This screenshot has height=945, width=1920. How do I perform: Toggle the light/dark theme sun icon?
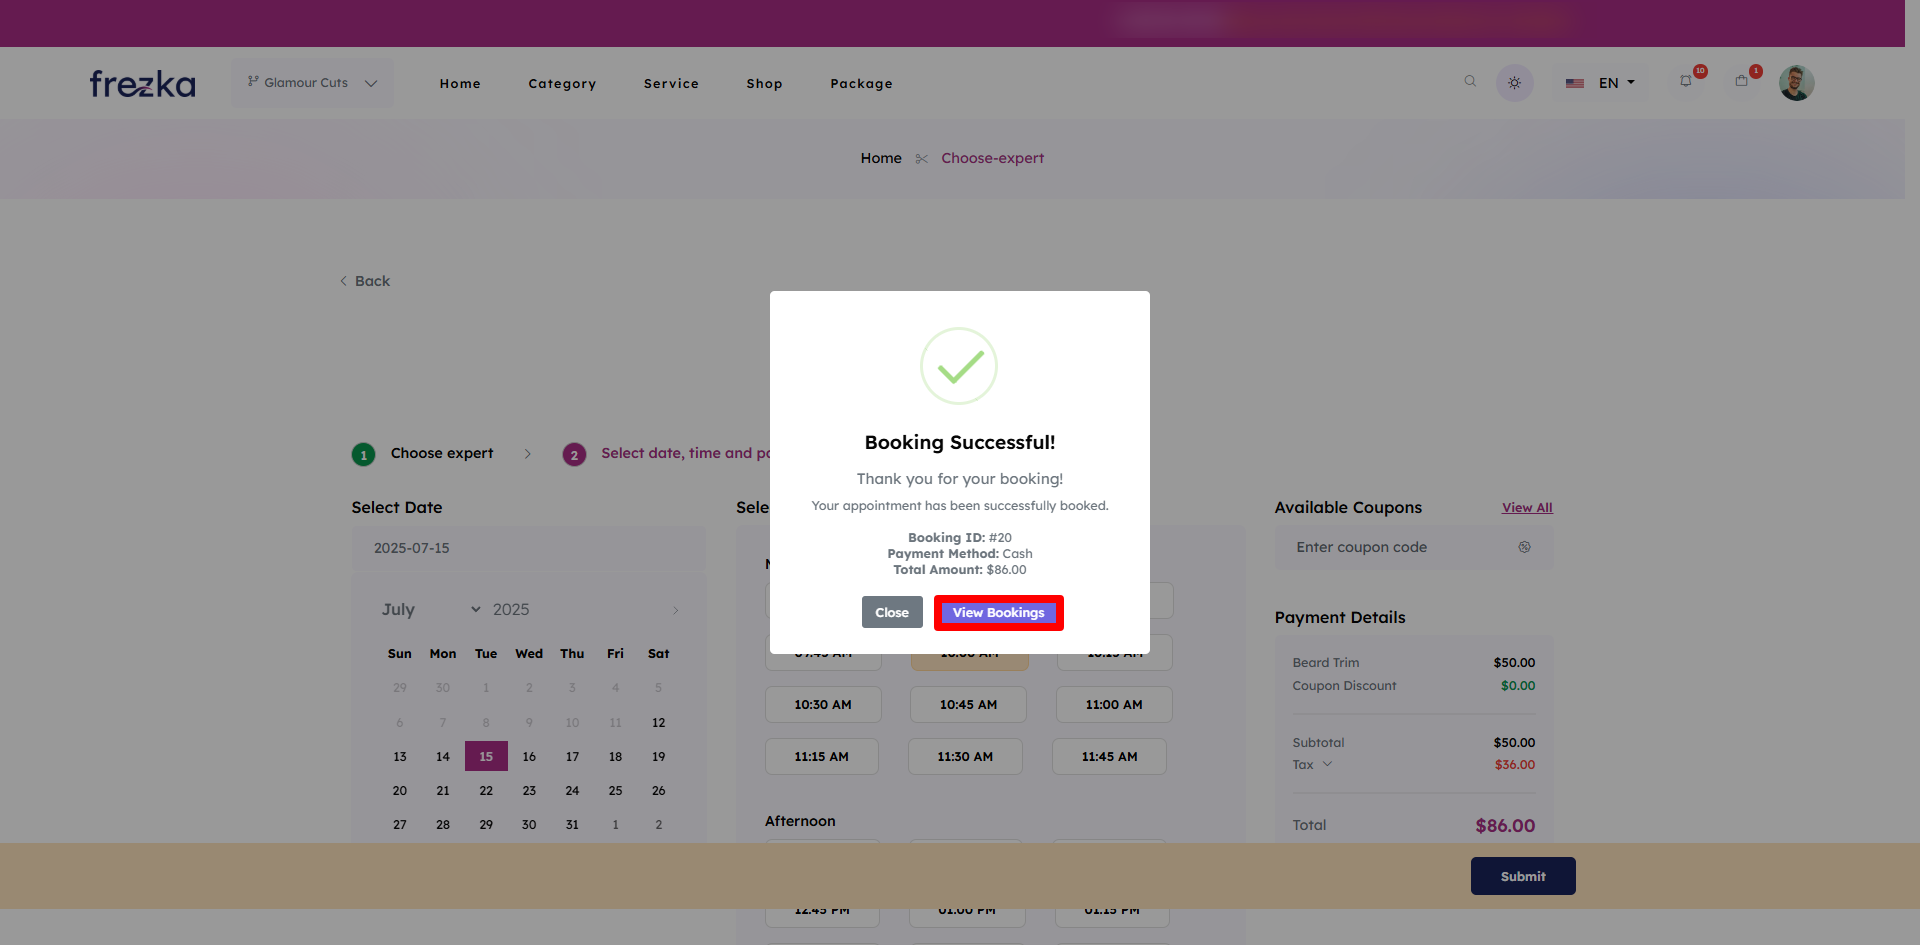pyautogui.click(x=1514, y=83)
